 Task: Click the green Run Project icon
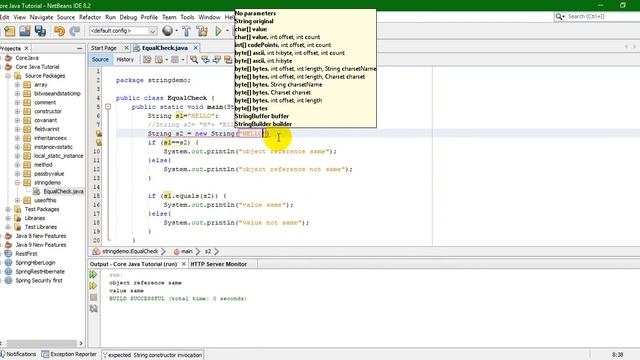click(x=218, y=31)
